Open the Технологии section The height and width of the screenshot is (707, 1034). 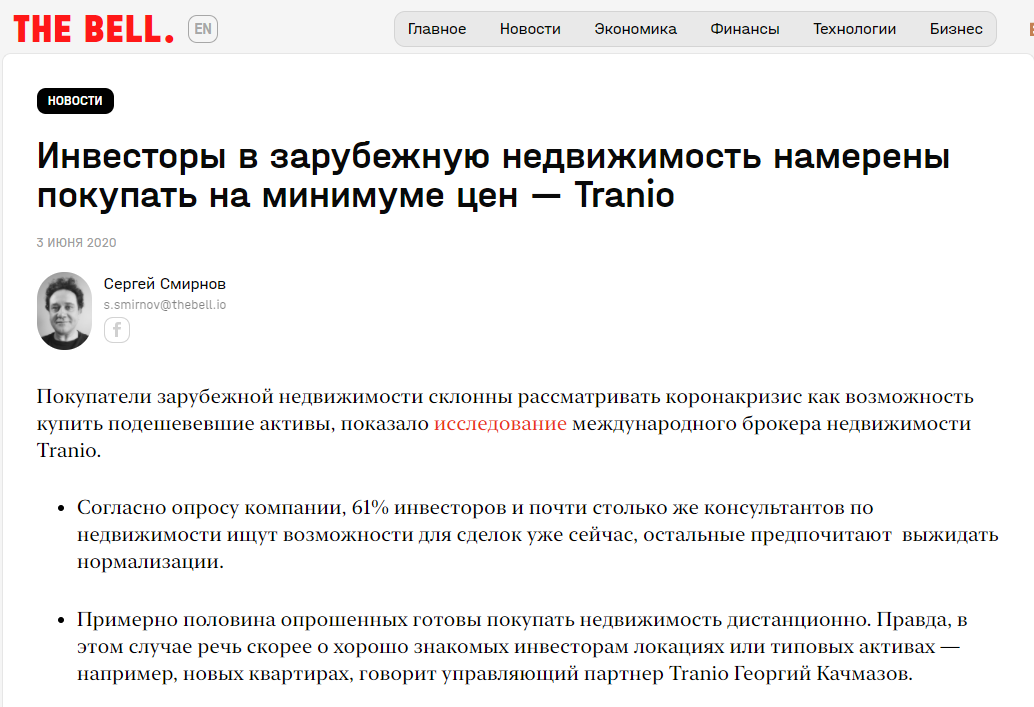854,29
